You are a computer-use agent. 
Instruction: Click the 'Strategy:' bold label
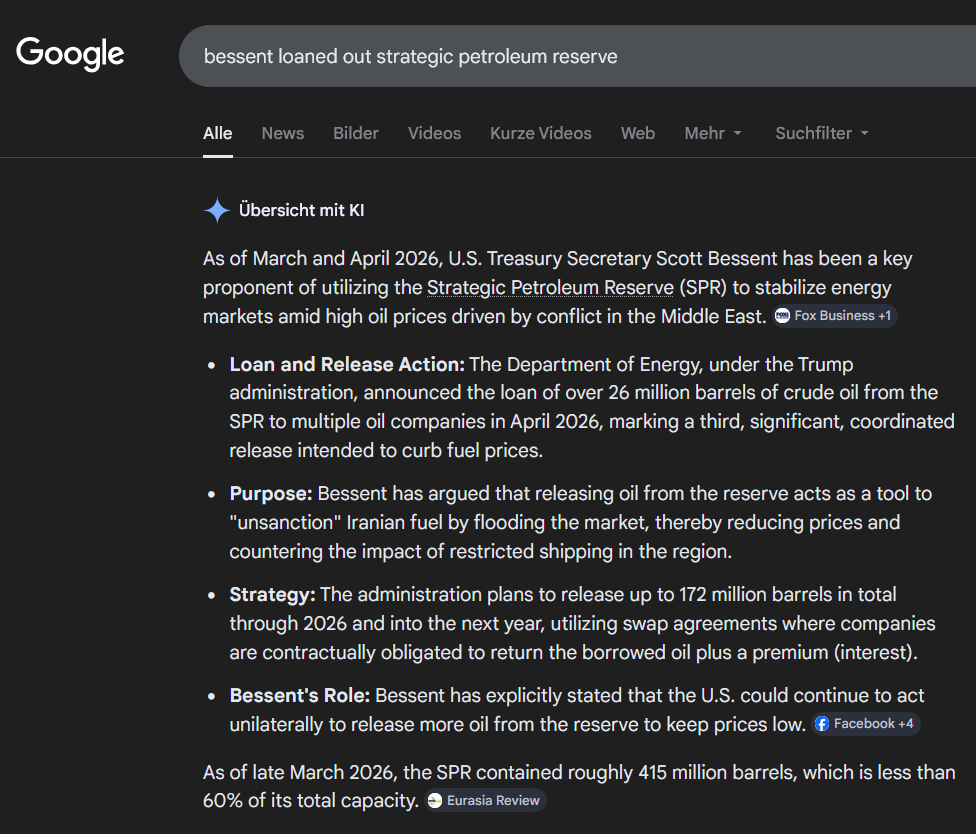pos(272,594)
